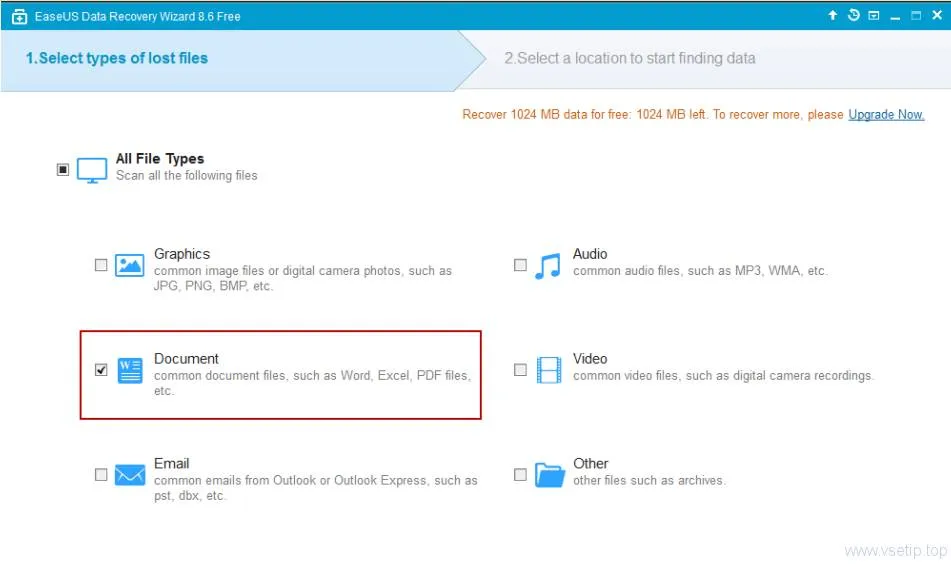The width and height of the screenshot is (951, 564).
Task: Enable the Graphics checkbox
Action: click(x=101, y=265)
